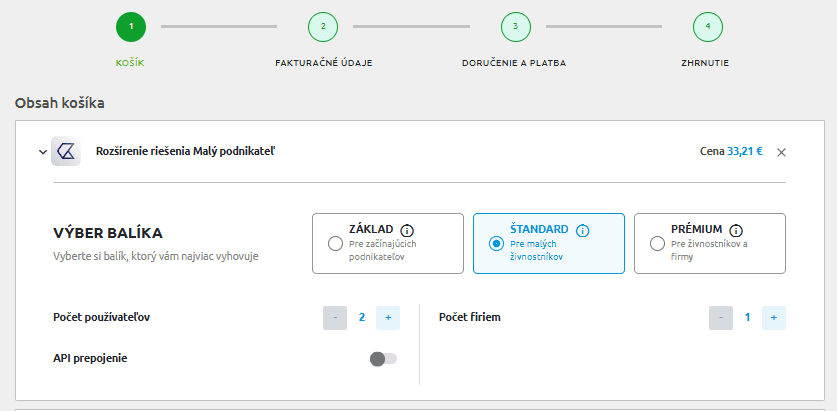Image resolution: width=837 pixels, height=411 pixels.
Task: Select the PRÉMIUM package radio button
Action: 657,243
